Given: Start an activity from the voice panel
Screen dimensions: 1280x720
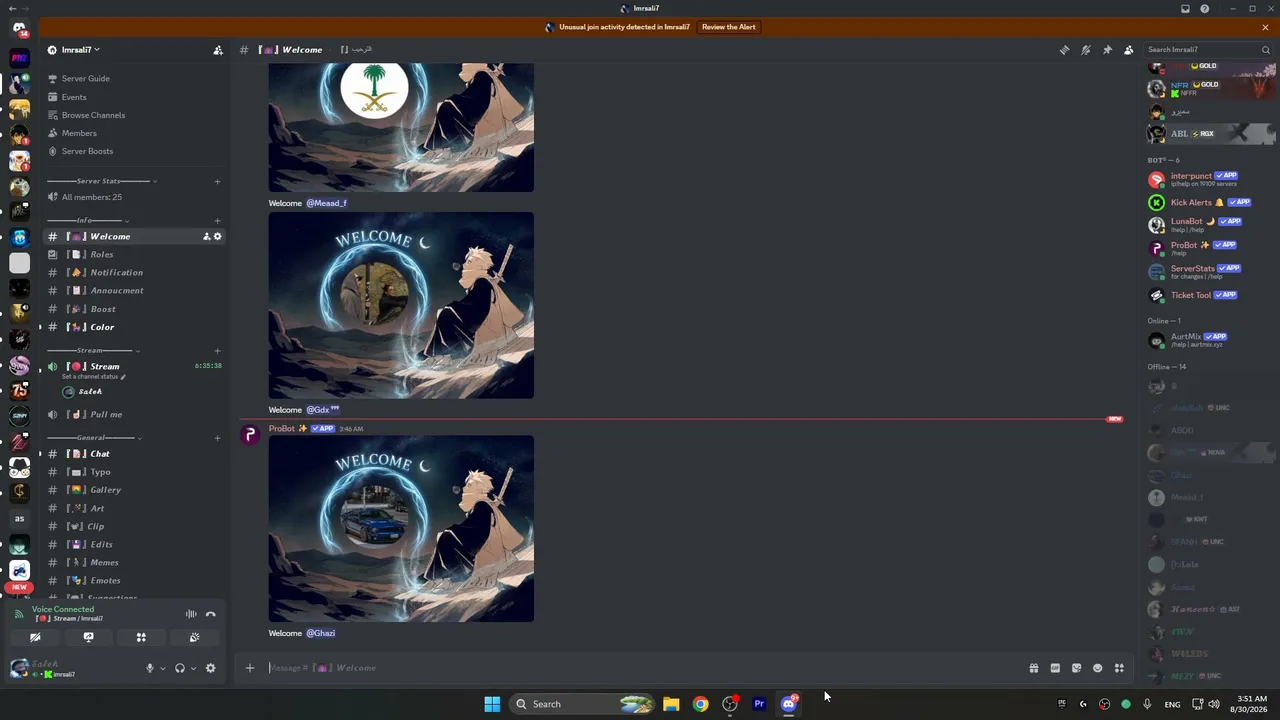Looking at the screenshot, I should 141,637.
